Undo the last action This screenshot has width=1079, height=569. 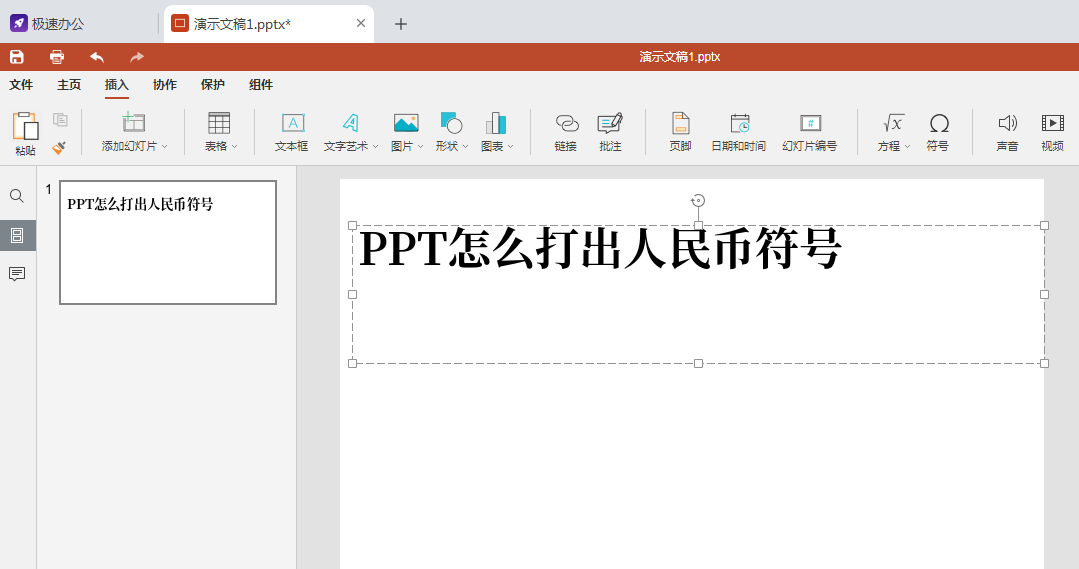(x=97, y=57)
